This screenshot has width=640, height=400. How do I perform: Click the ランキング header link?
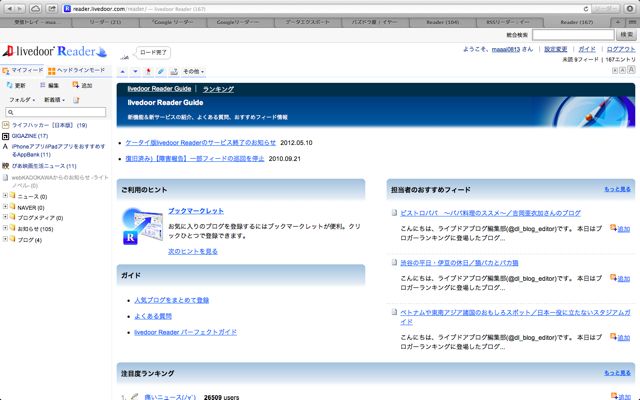click(218, 89)
